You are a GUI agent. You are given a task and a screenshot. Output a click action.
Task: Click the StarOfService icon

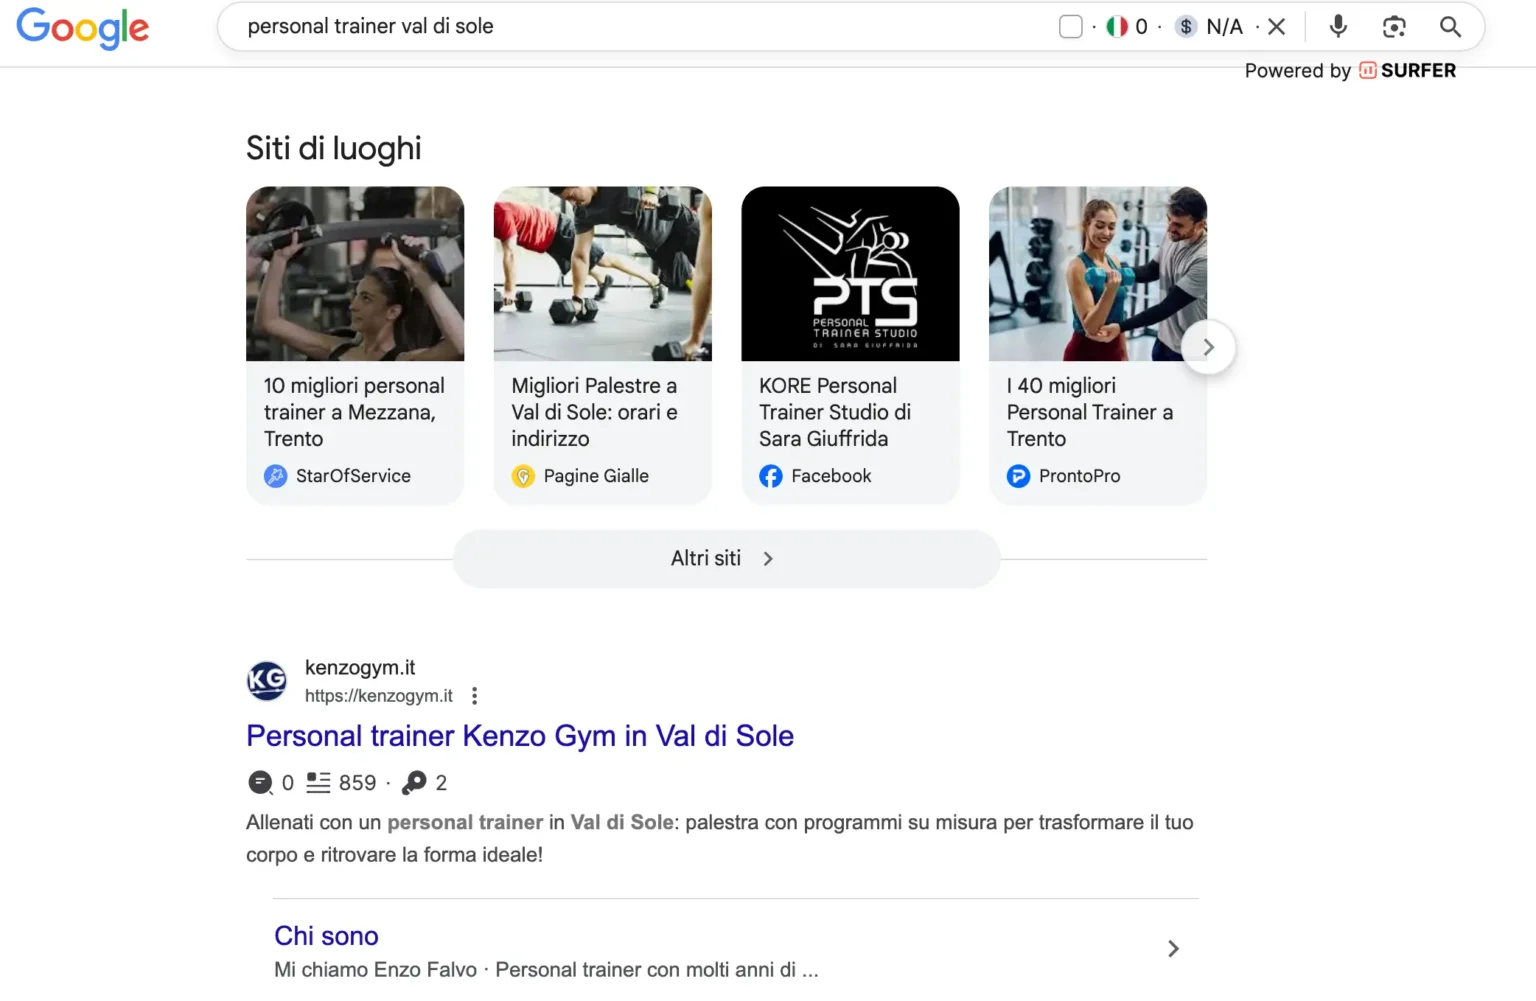click(x=275, y=476)
